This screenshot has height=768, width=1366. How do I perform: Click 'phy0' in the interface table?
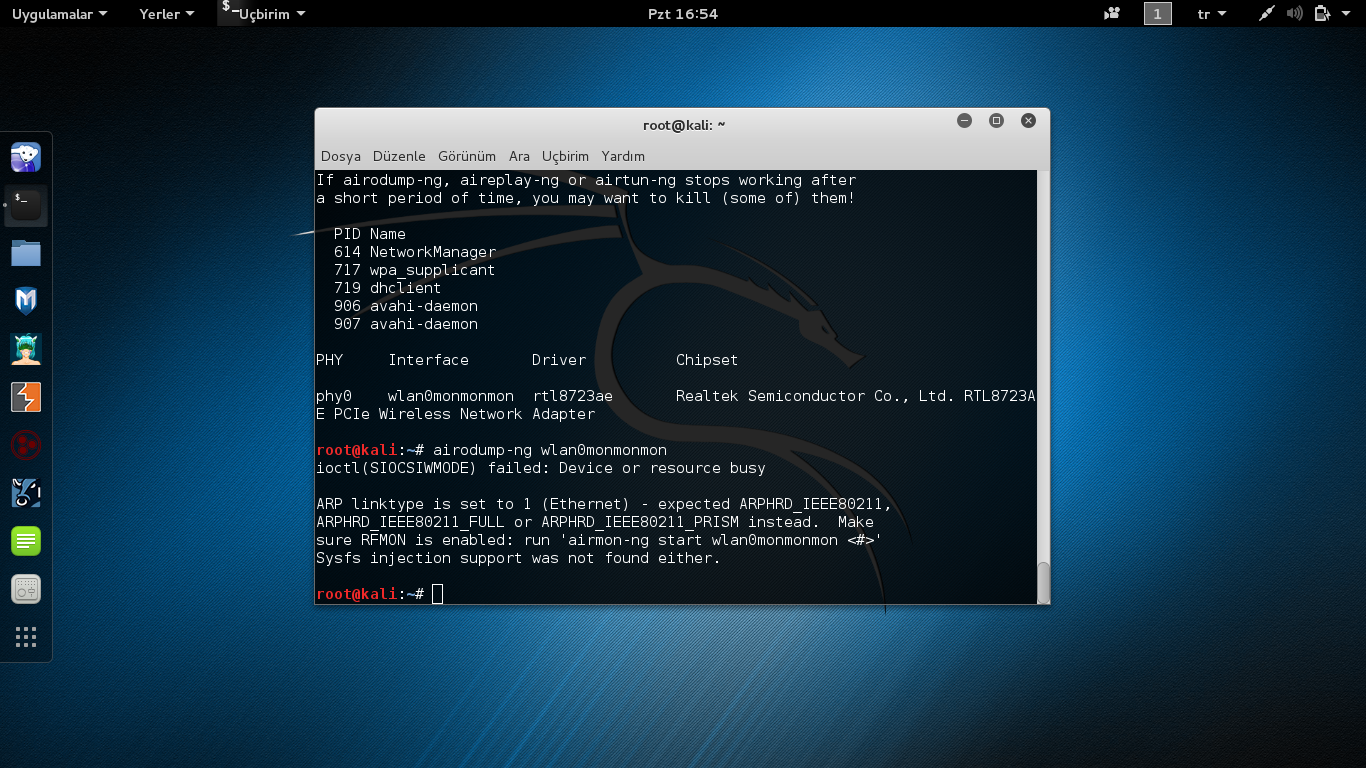coord(334,396)
